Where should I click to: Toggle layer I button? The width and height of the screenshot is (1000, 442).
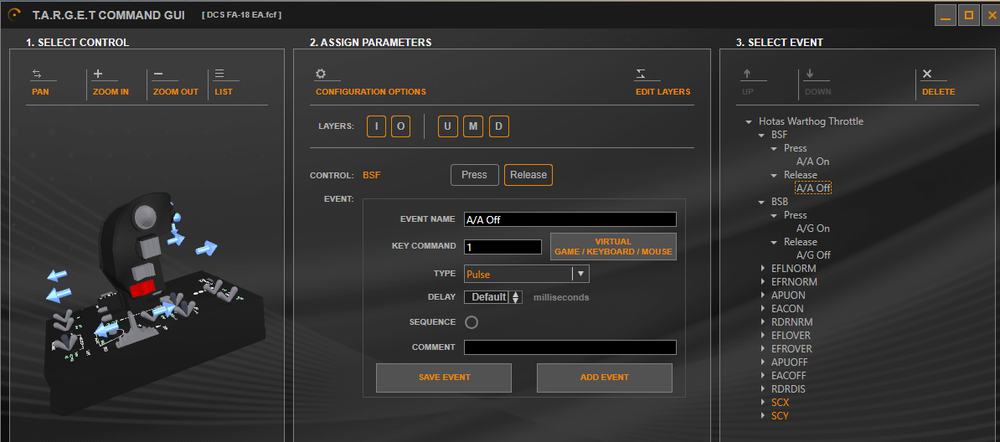pos(376,126)
